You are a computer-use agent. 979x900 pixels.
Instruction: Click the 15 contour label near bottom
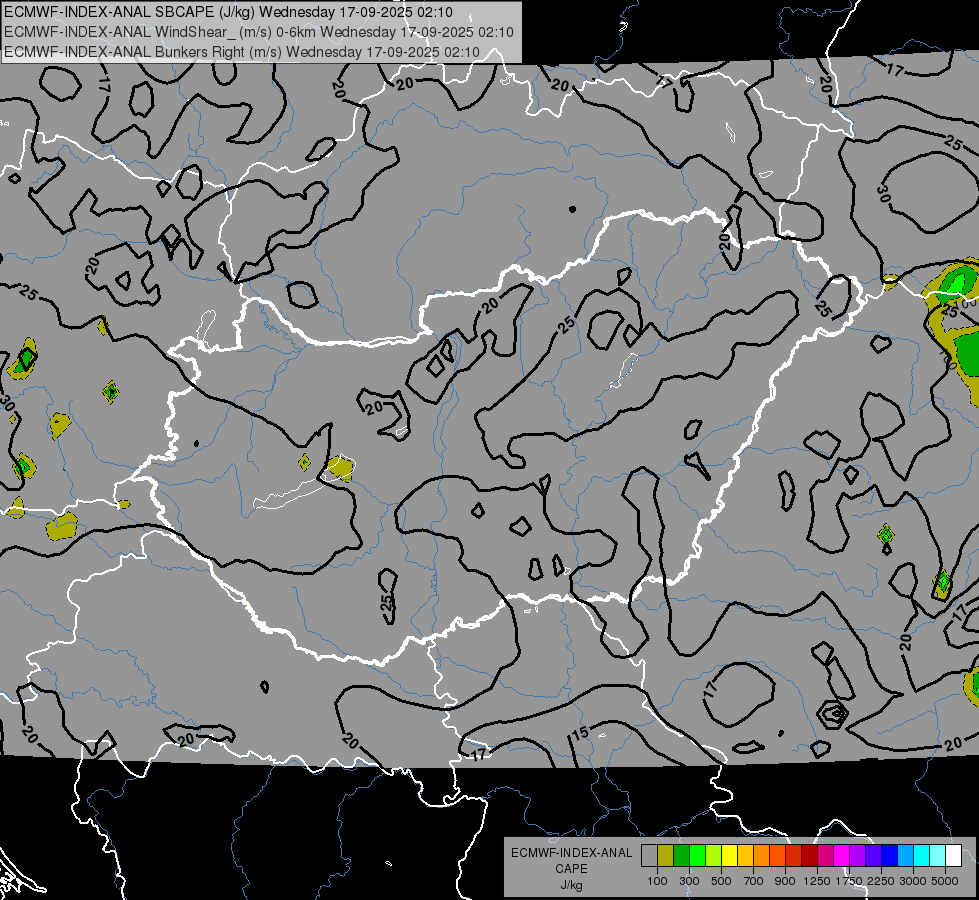(x=581, y=733)
